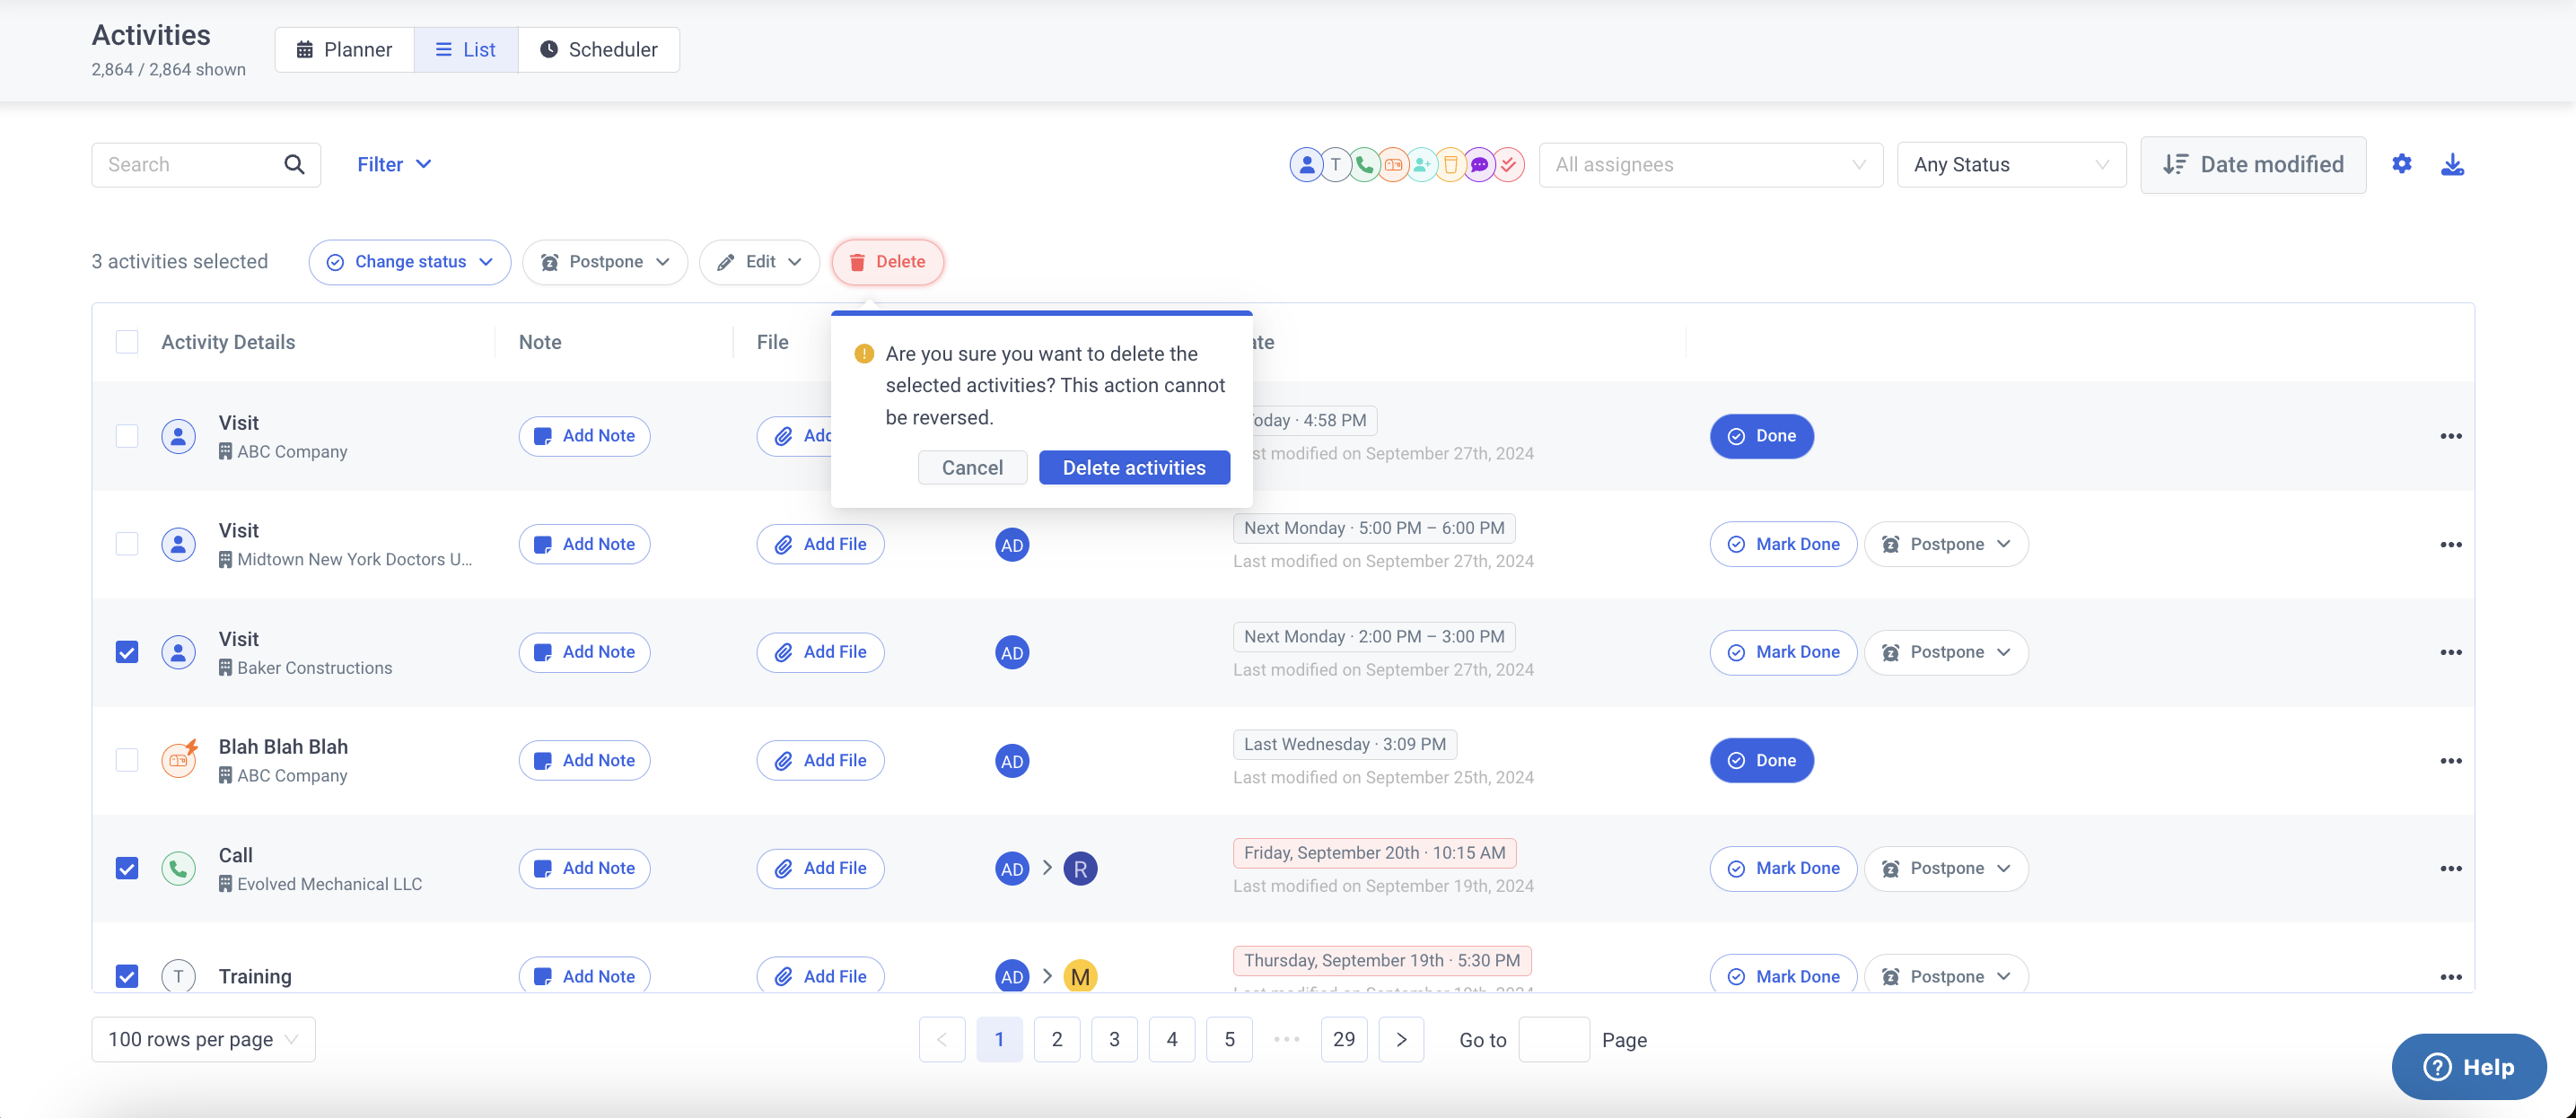Click the search magnifier icon
The width and height of the screenshot is (2576, 1118).
point(294,164)
